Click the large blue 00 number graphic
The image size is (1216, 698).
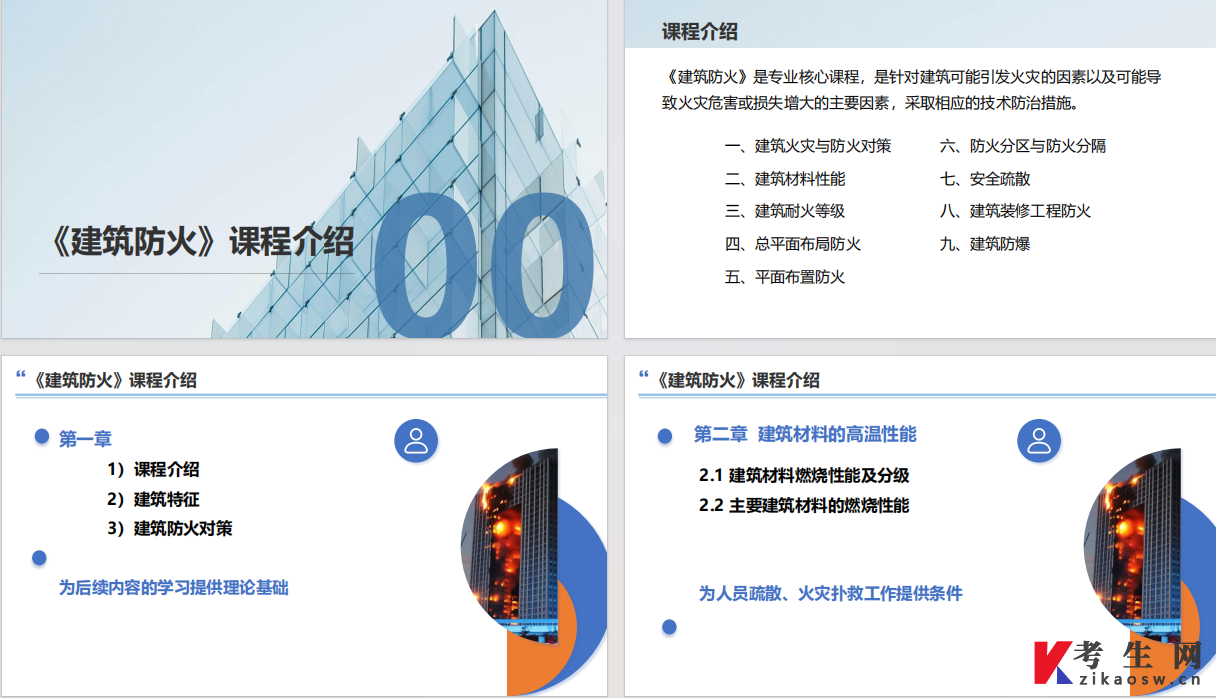(x=486, y=264)
